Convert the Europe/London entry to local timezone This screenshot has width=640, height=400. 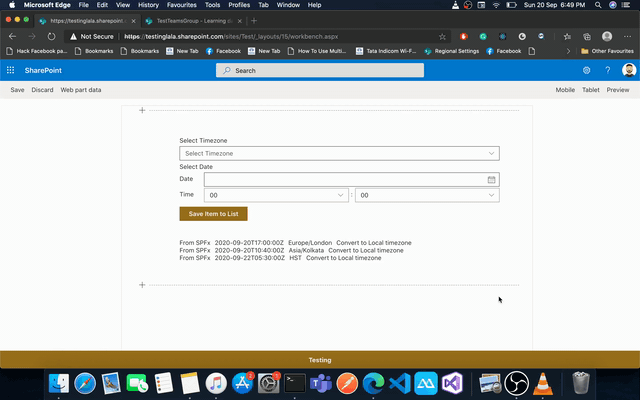pyautogui.click(x=374, y=243)
